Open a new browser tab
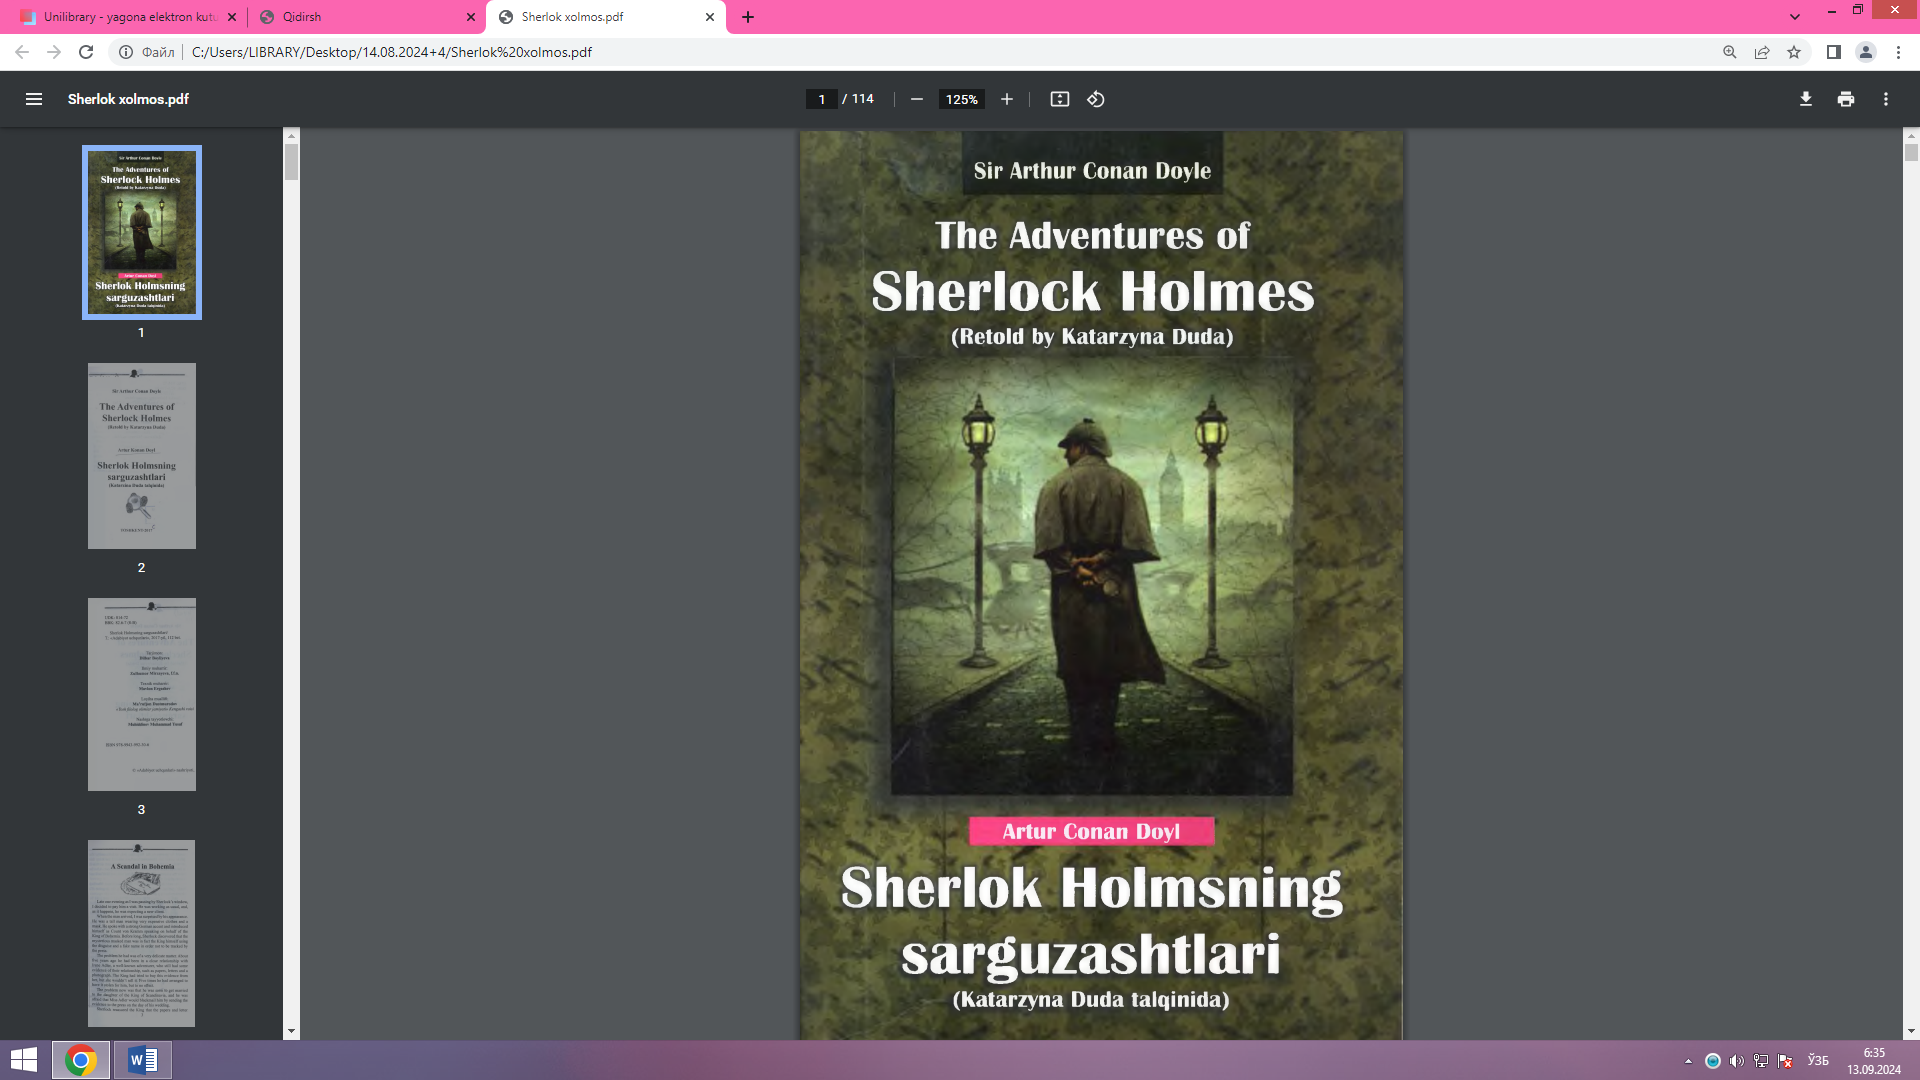The width and height of the screenshot is (1920, 1080). 748,17
